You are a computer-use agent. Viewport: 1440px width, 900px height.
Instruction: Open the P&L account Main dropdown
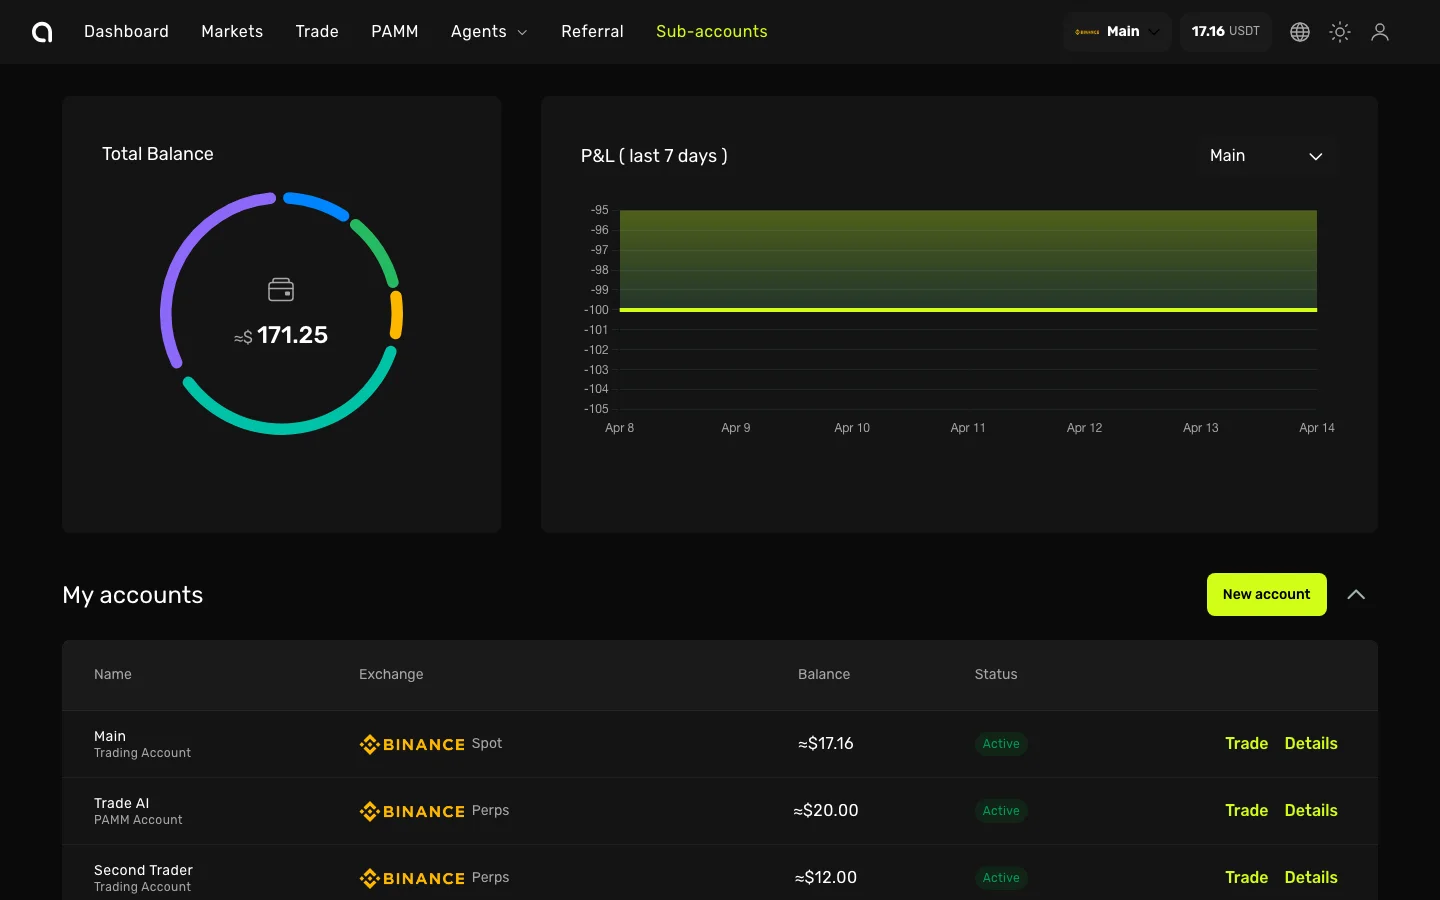click(x=1266, y=156)
